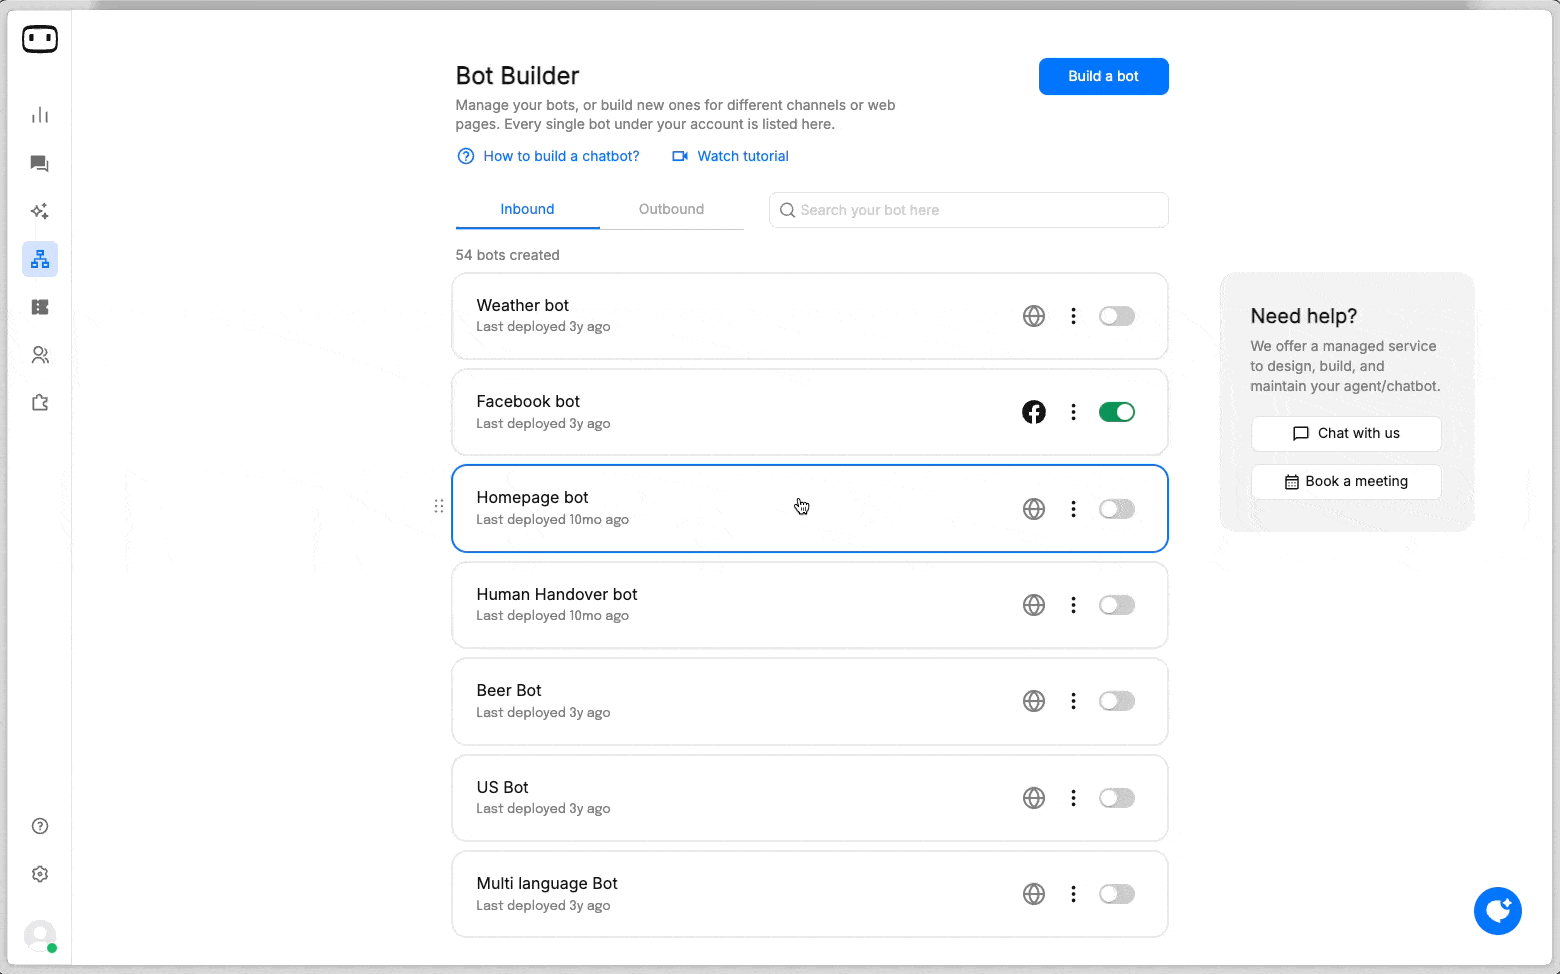This screenshot has width=1560, height=974.
Task: Disable the Facebook bot toggle
Action: pos(1116,412)
